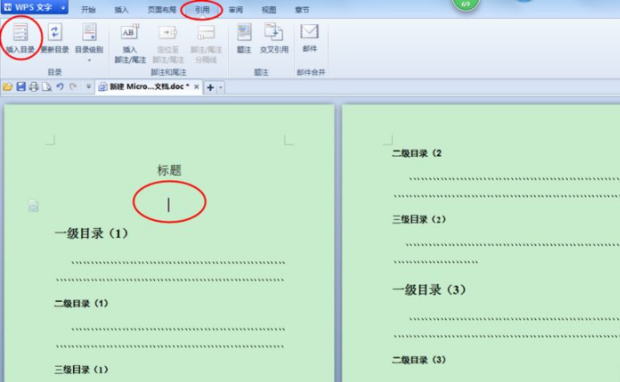Expand the WPS 文字 menu dropdown arrow
This screenshot has width=620, height=382.
tap(63, 8)
